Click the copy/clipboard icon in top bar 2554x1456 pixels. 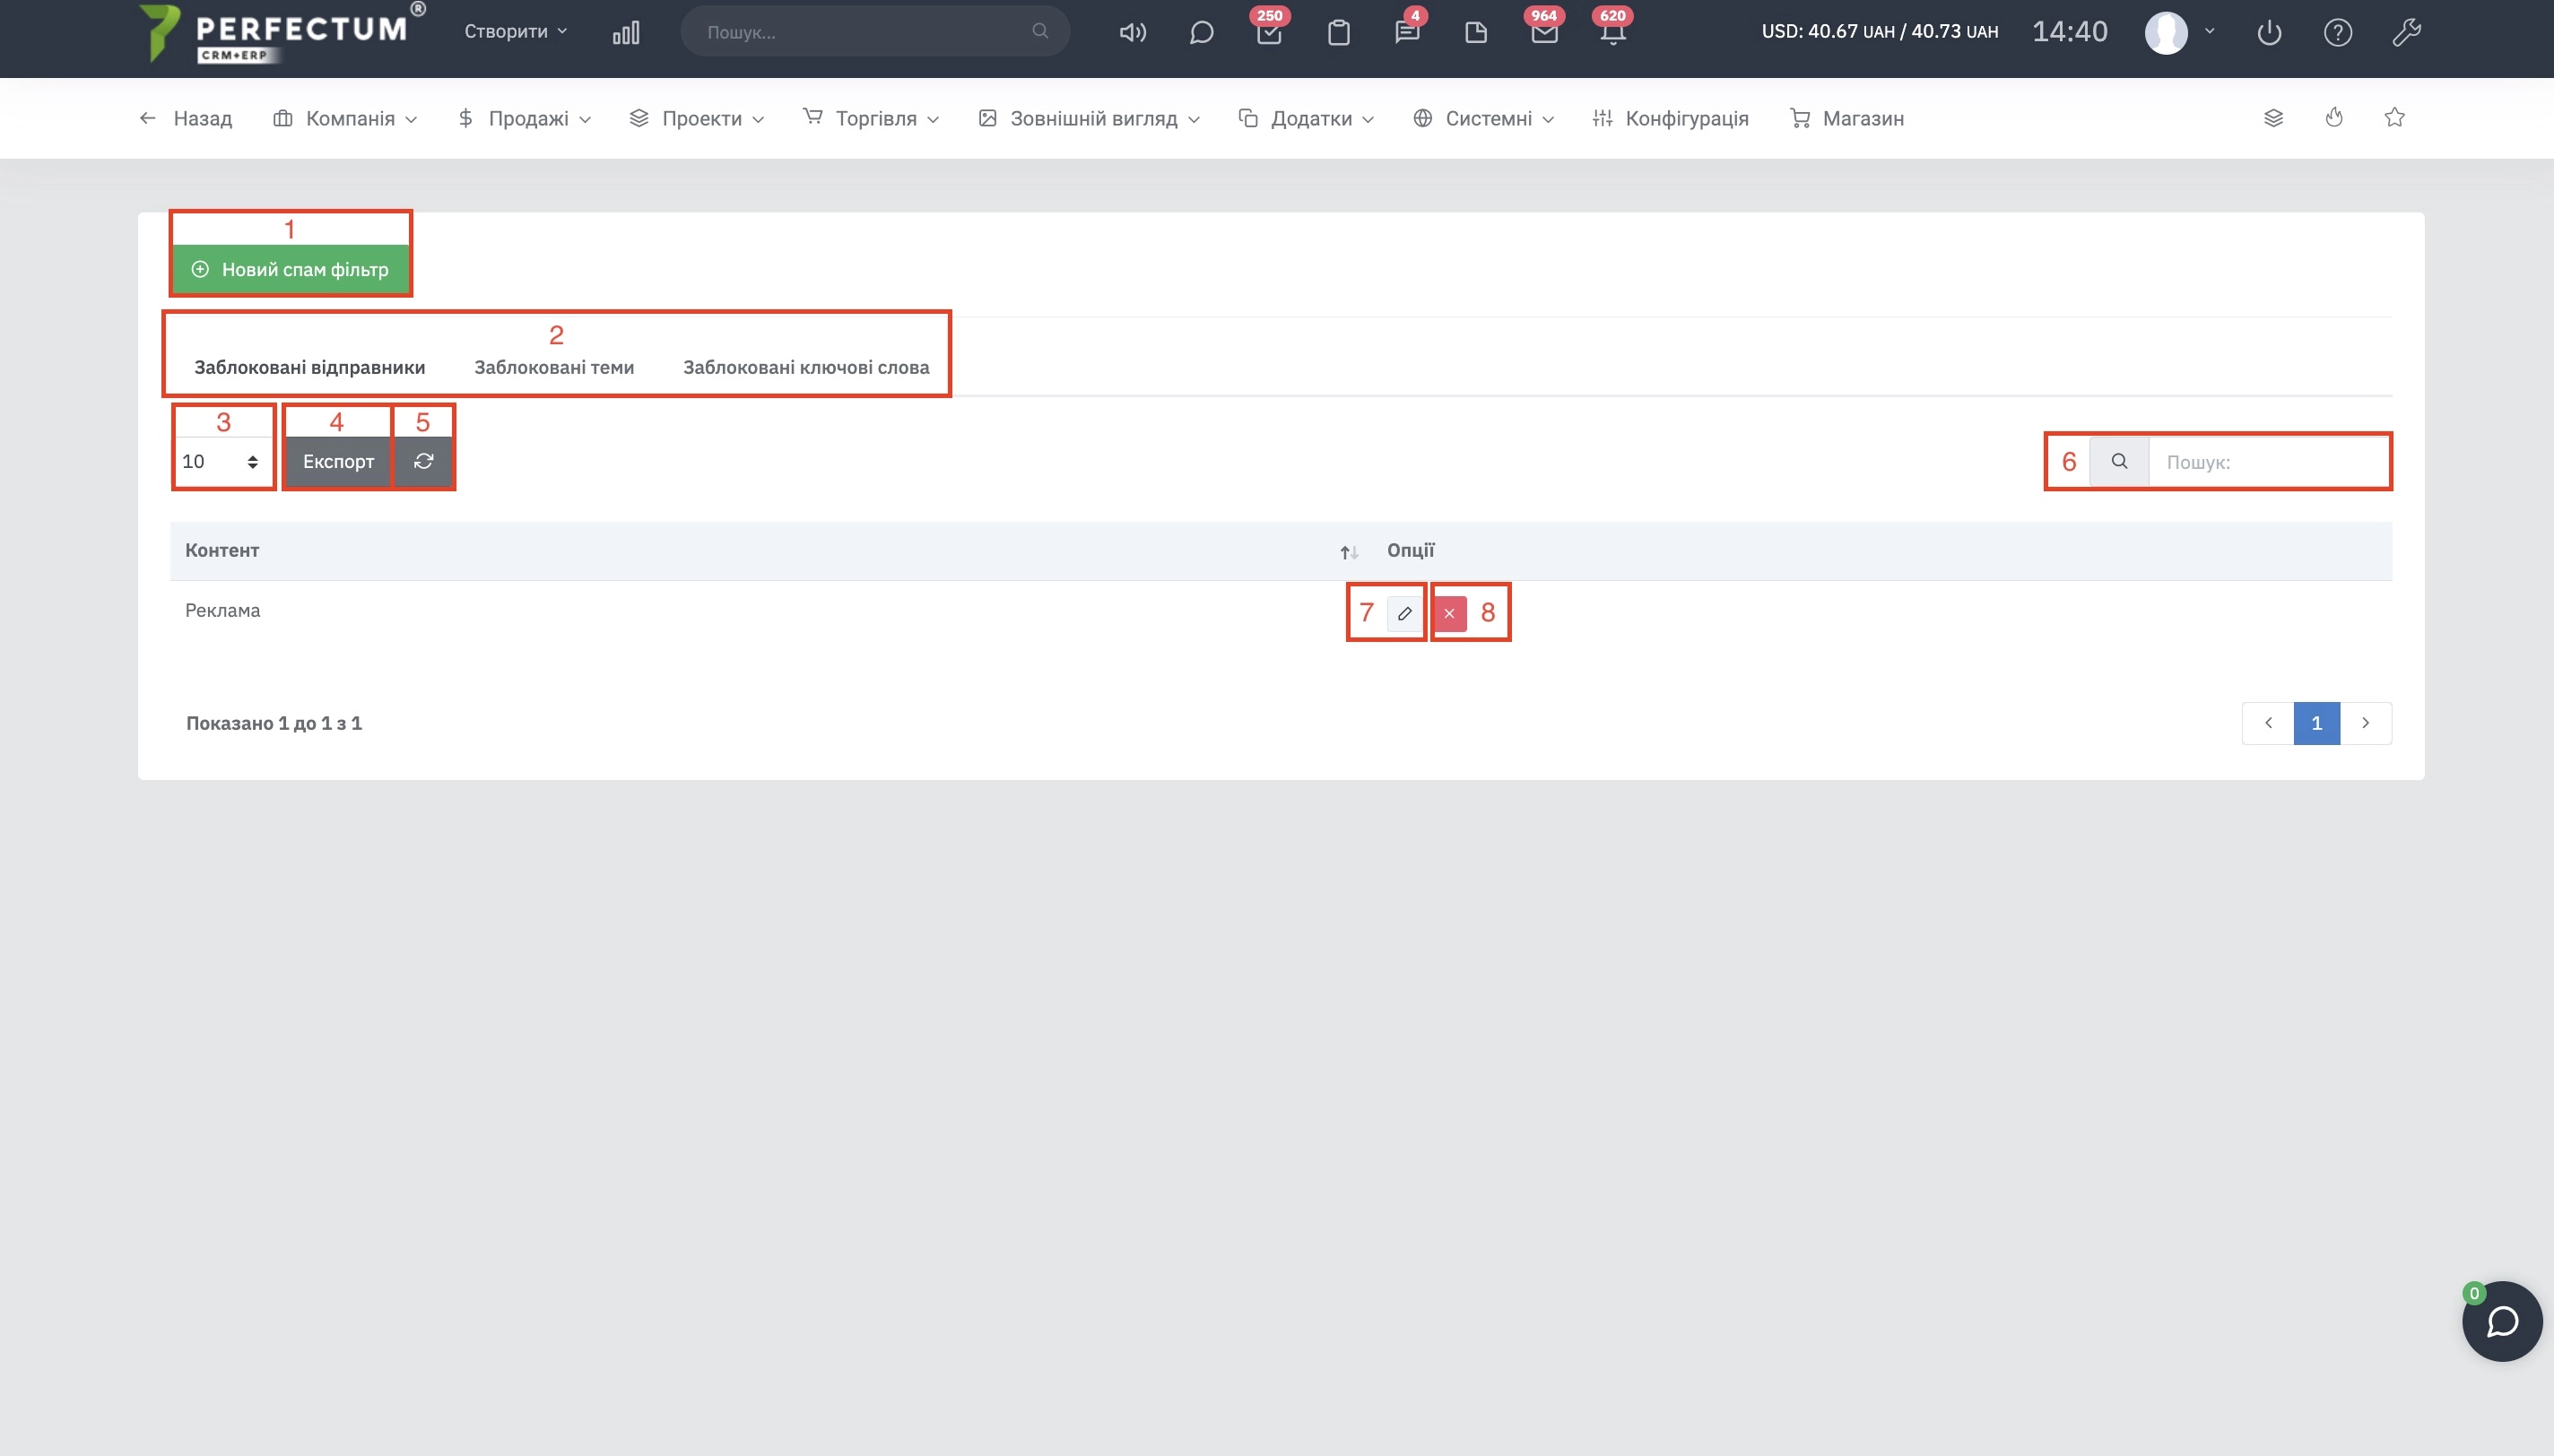coord(1337,31)
